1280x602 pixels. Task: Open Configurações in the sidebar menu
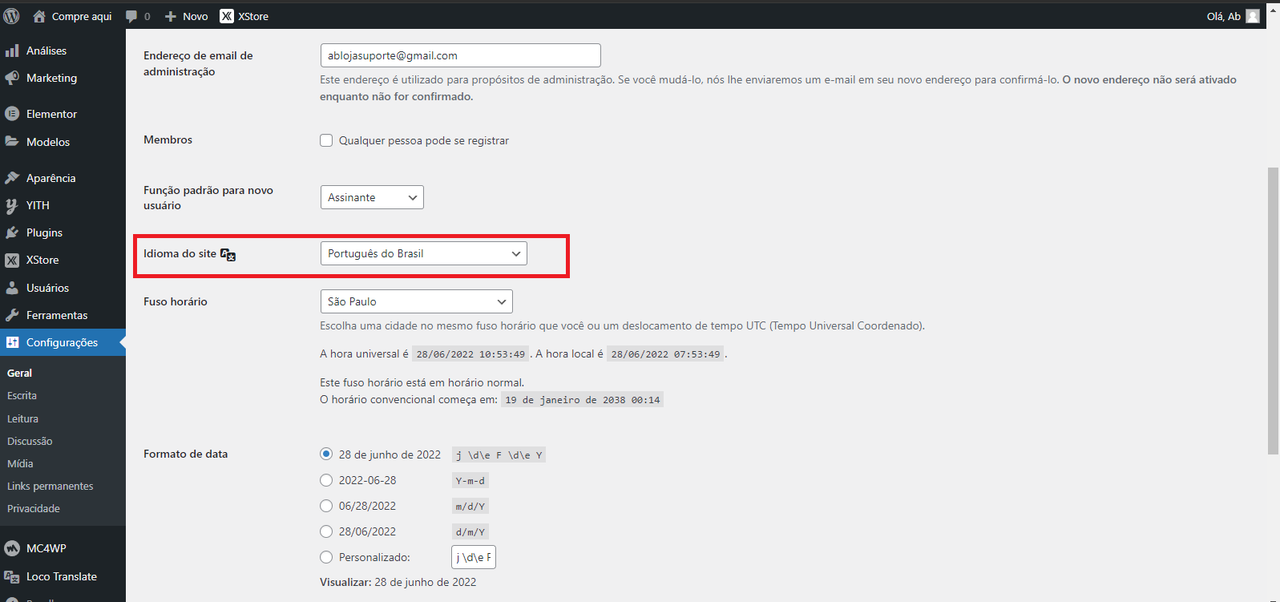62,342
